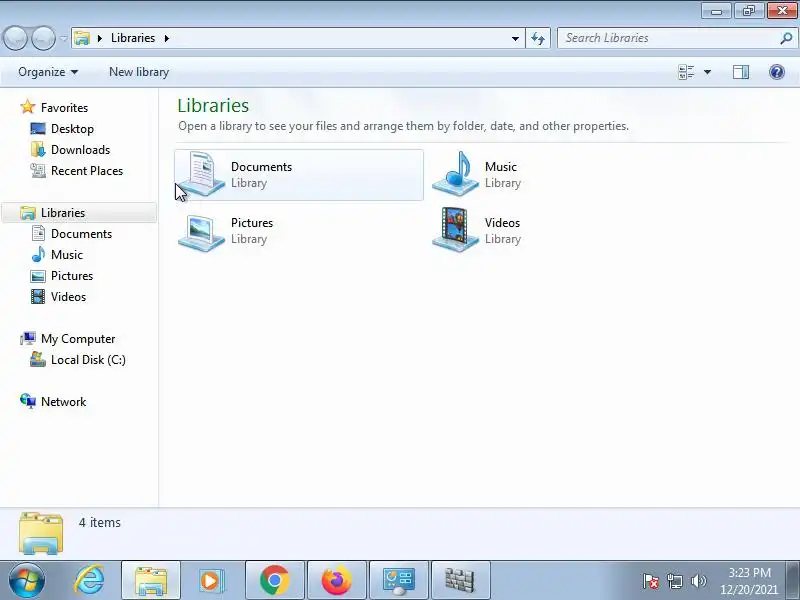Open the Help button
Viewport: 800px width, 600px height.
777,72
